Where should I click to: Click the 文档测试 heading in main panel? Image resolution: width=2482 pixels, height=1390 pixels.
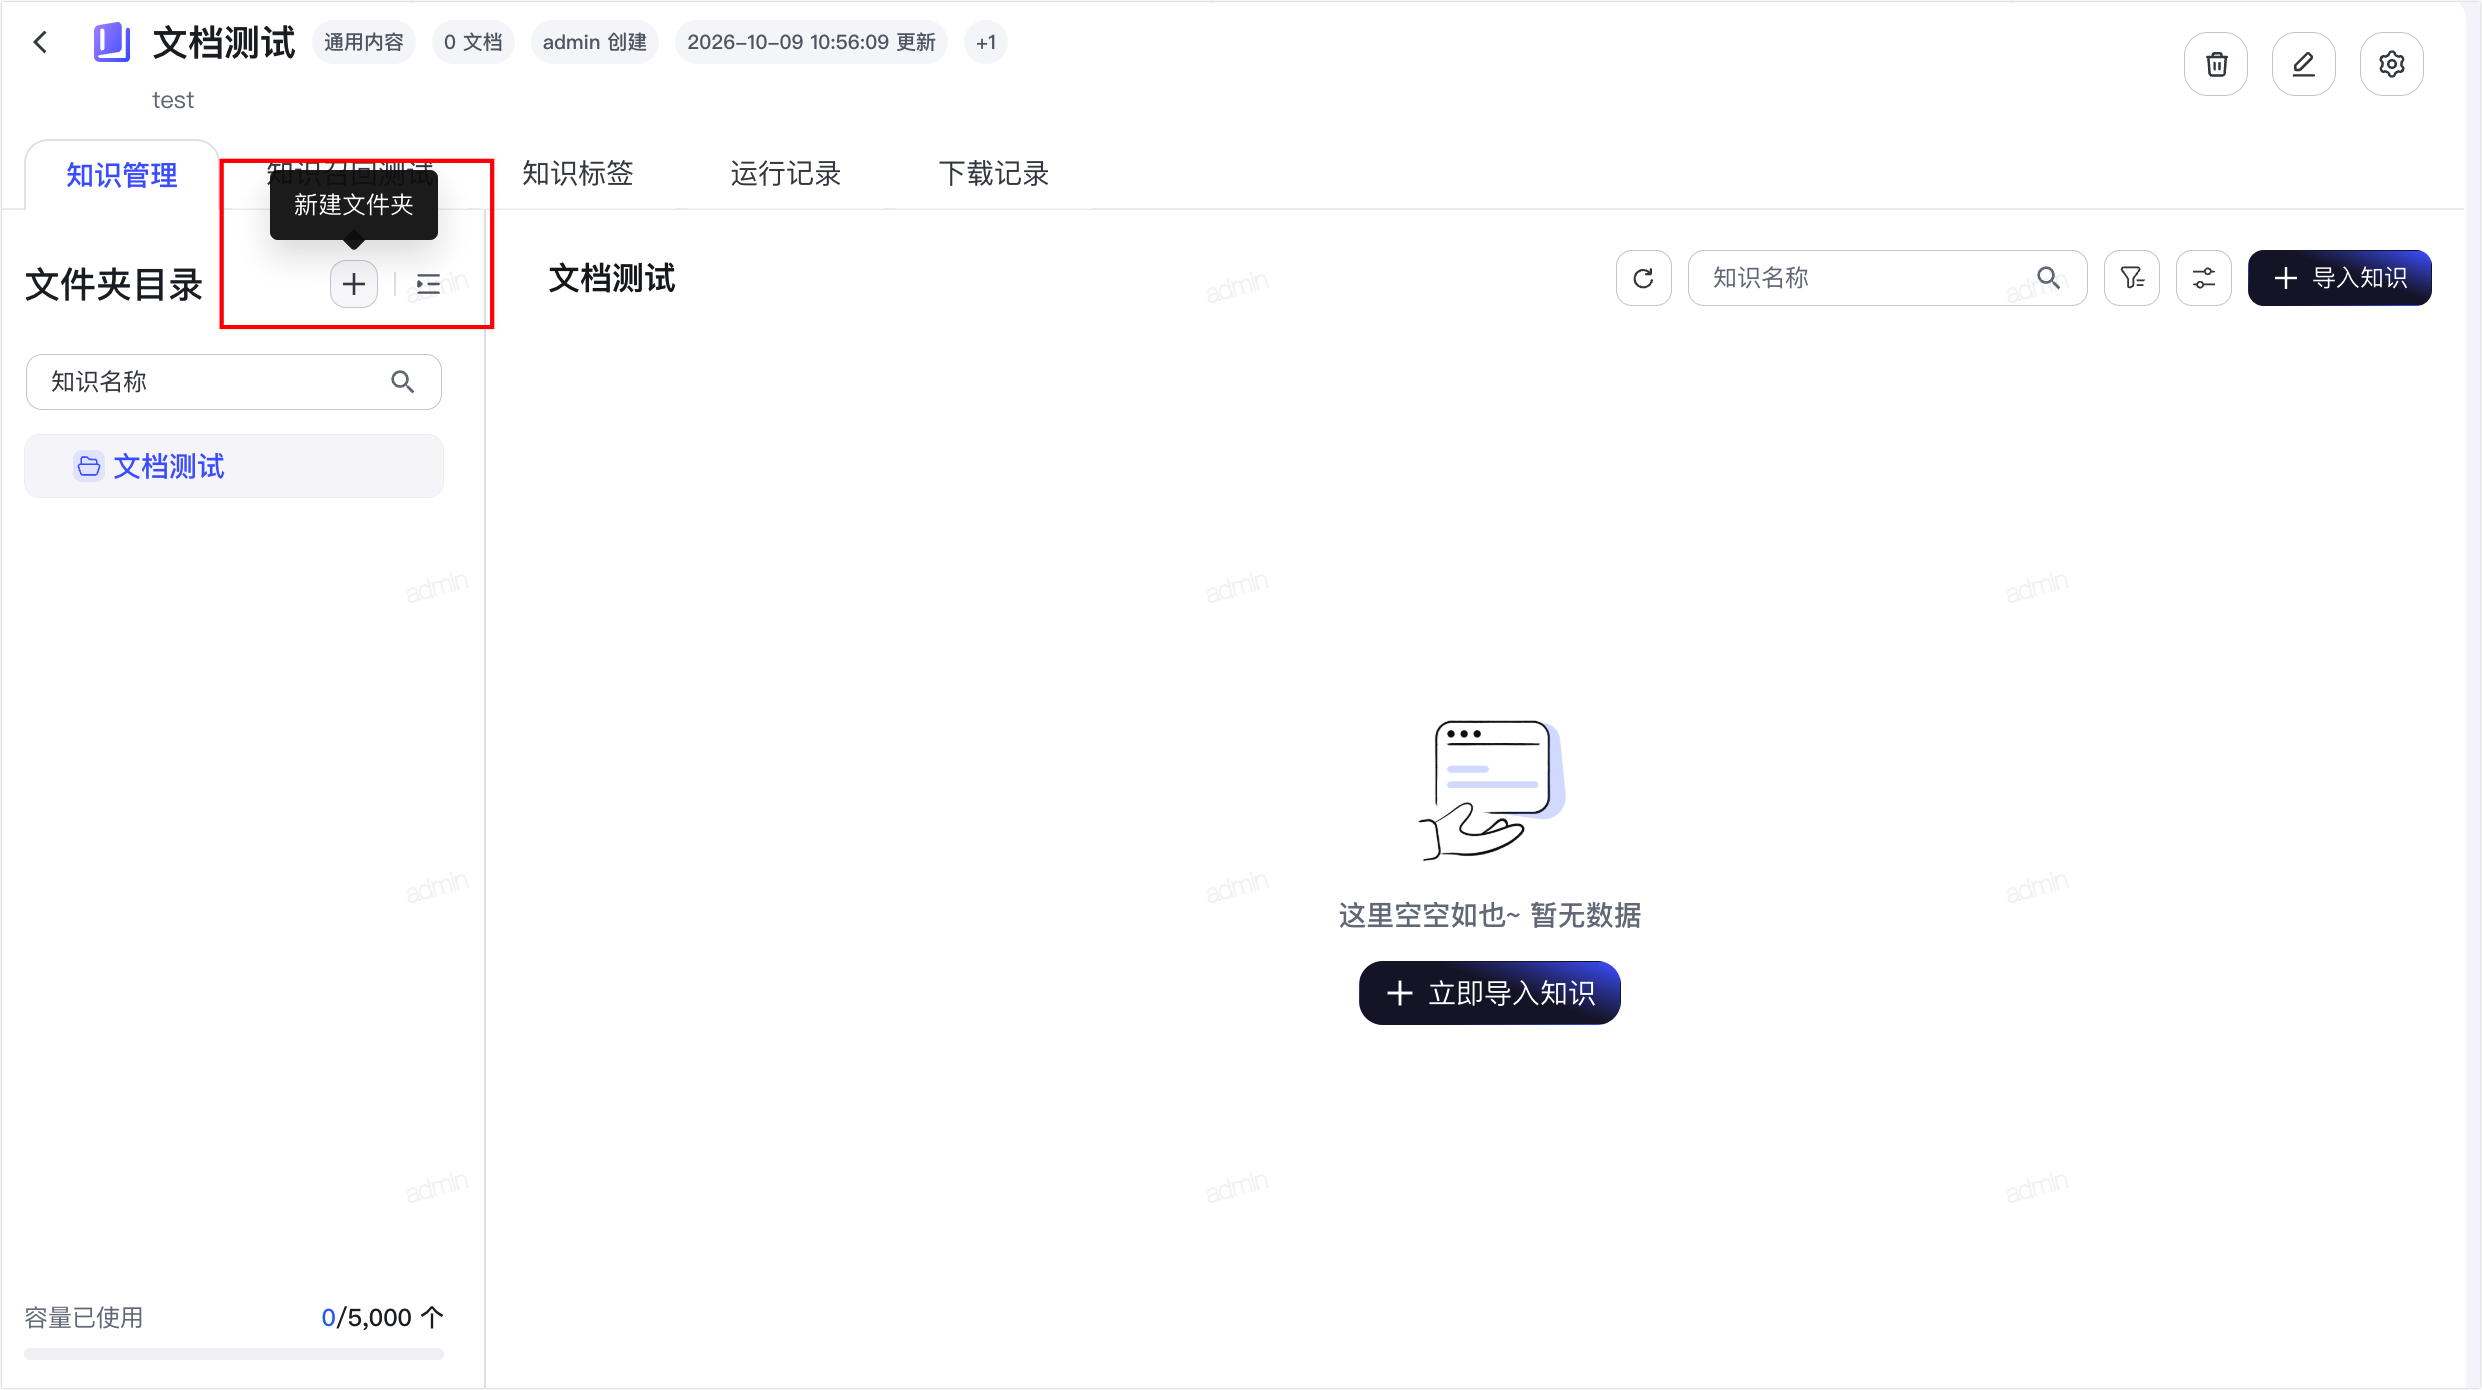pos(612,278)
